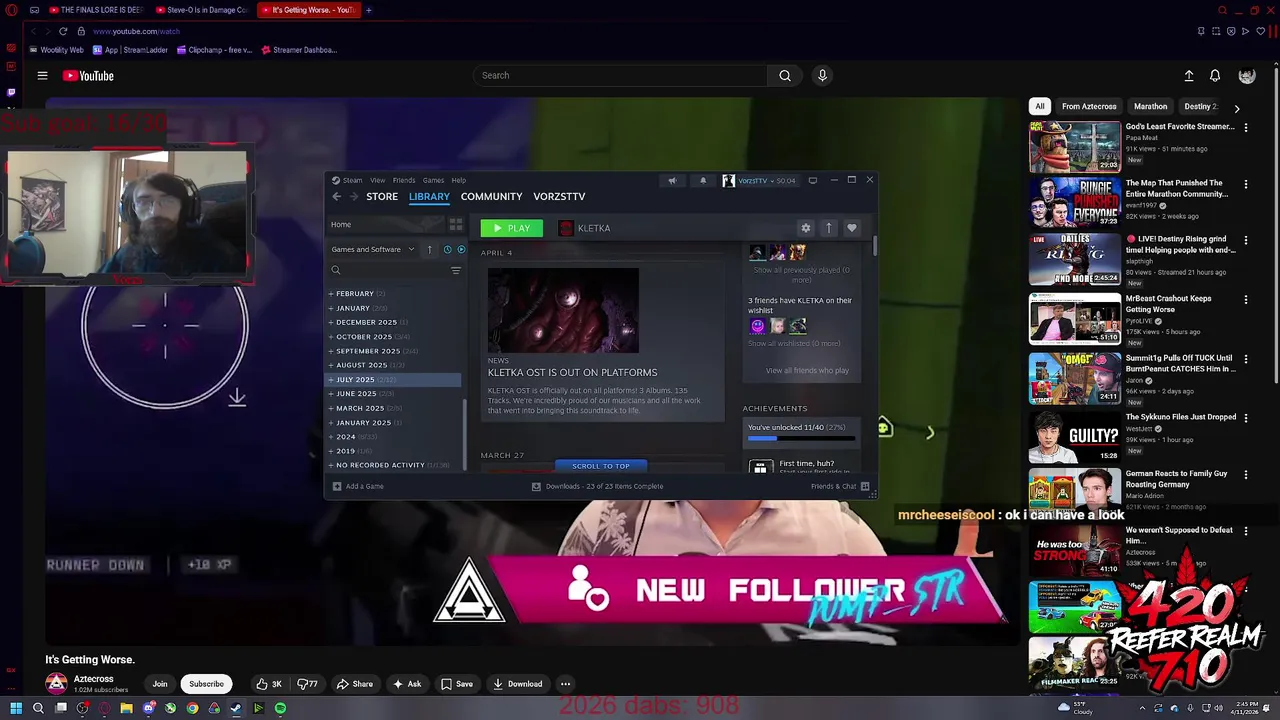Expand JULY 2025 group in Steam library
The image size is (1280, 720).
tap(394, 380)
